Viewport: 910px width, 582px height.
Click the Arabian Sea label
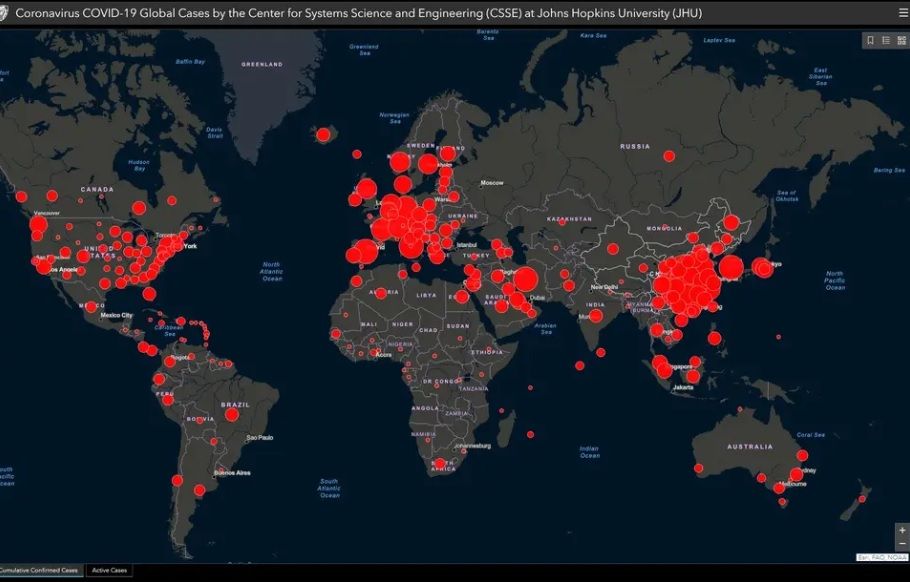(545, 329)
